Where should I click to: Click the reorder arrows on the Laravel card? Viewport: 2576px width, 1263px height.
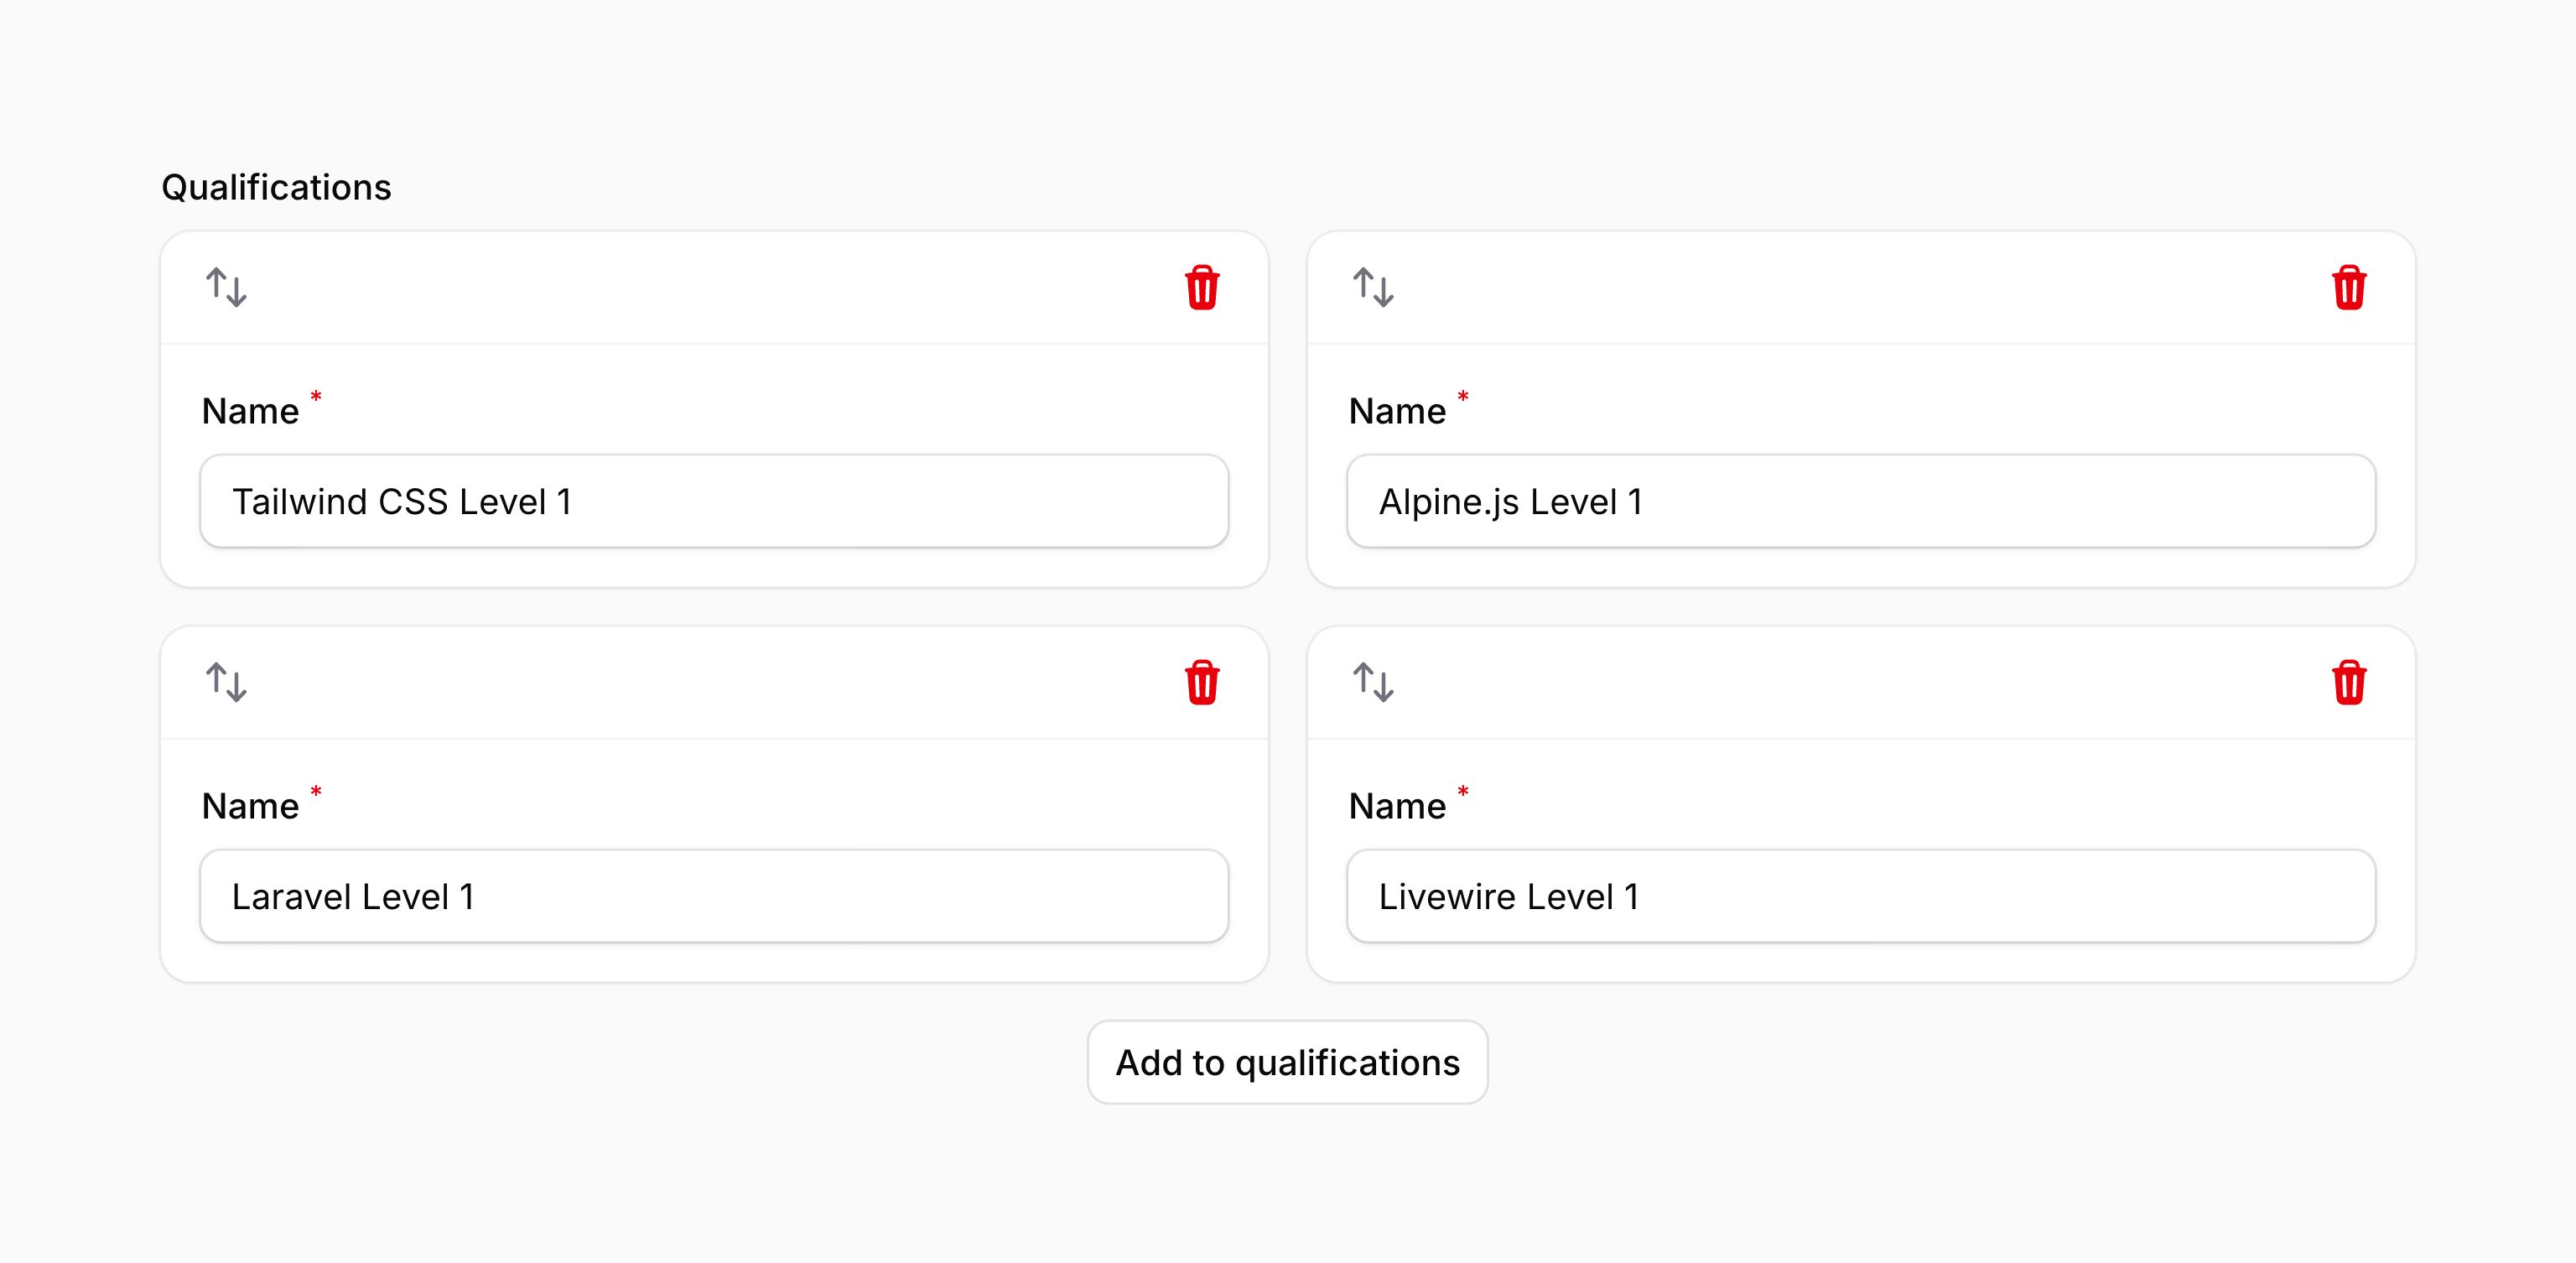(226, 683)
